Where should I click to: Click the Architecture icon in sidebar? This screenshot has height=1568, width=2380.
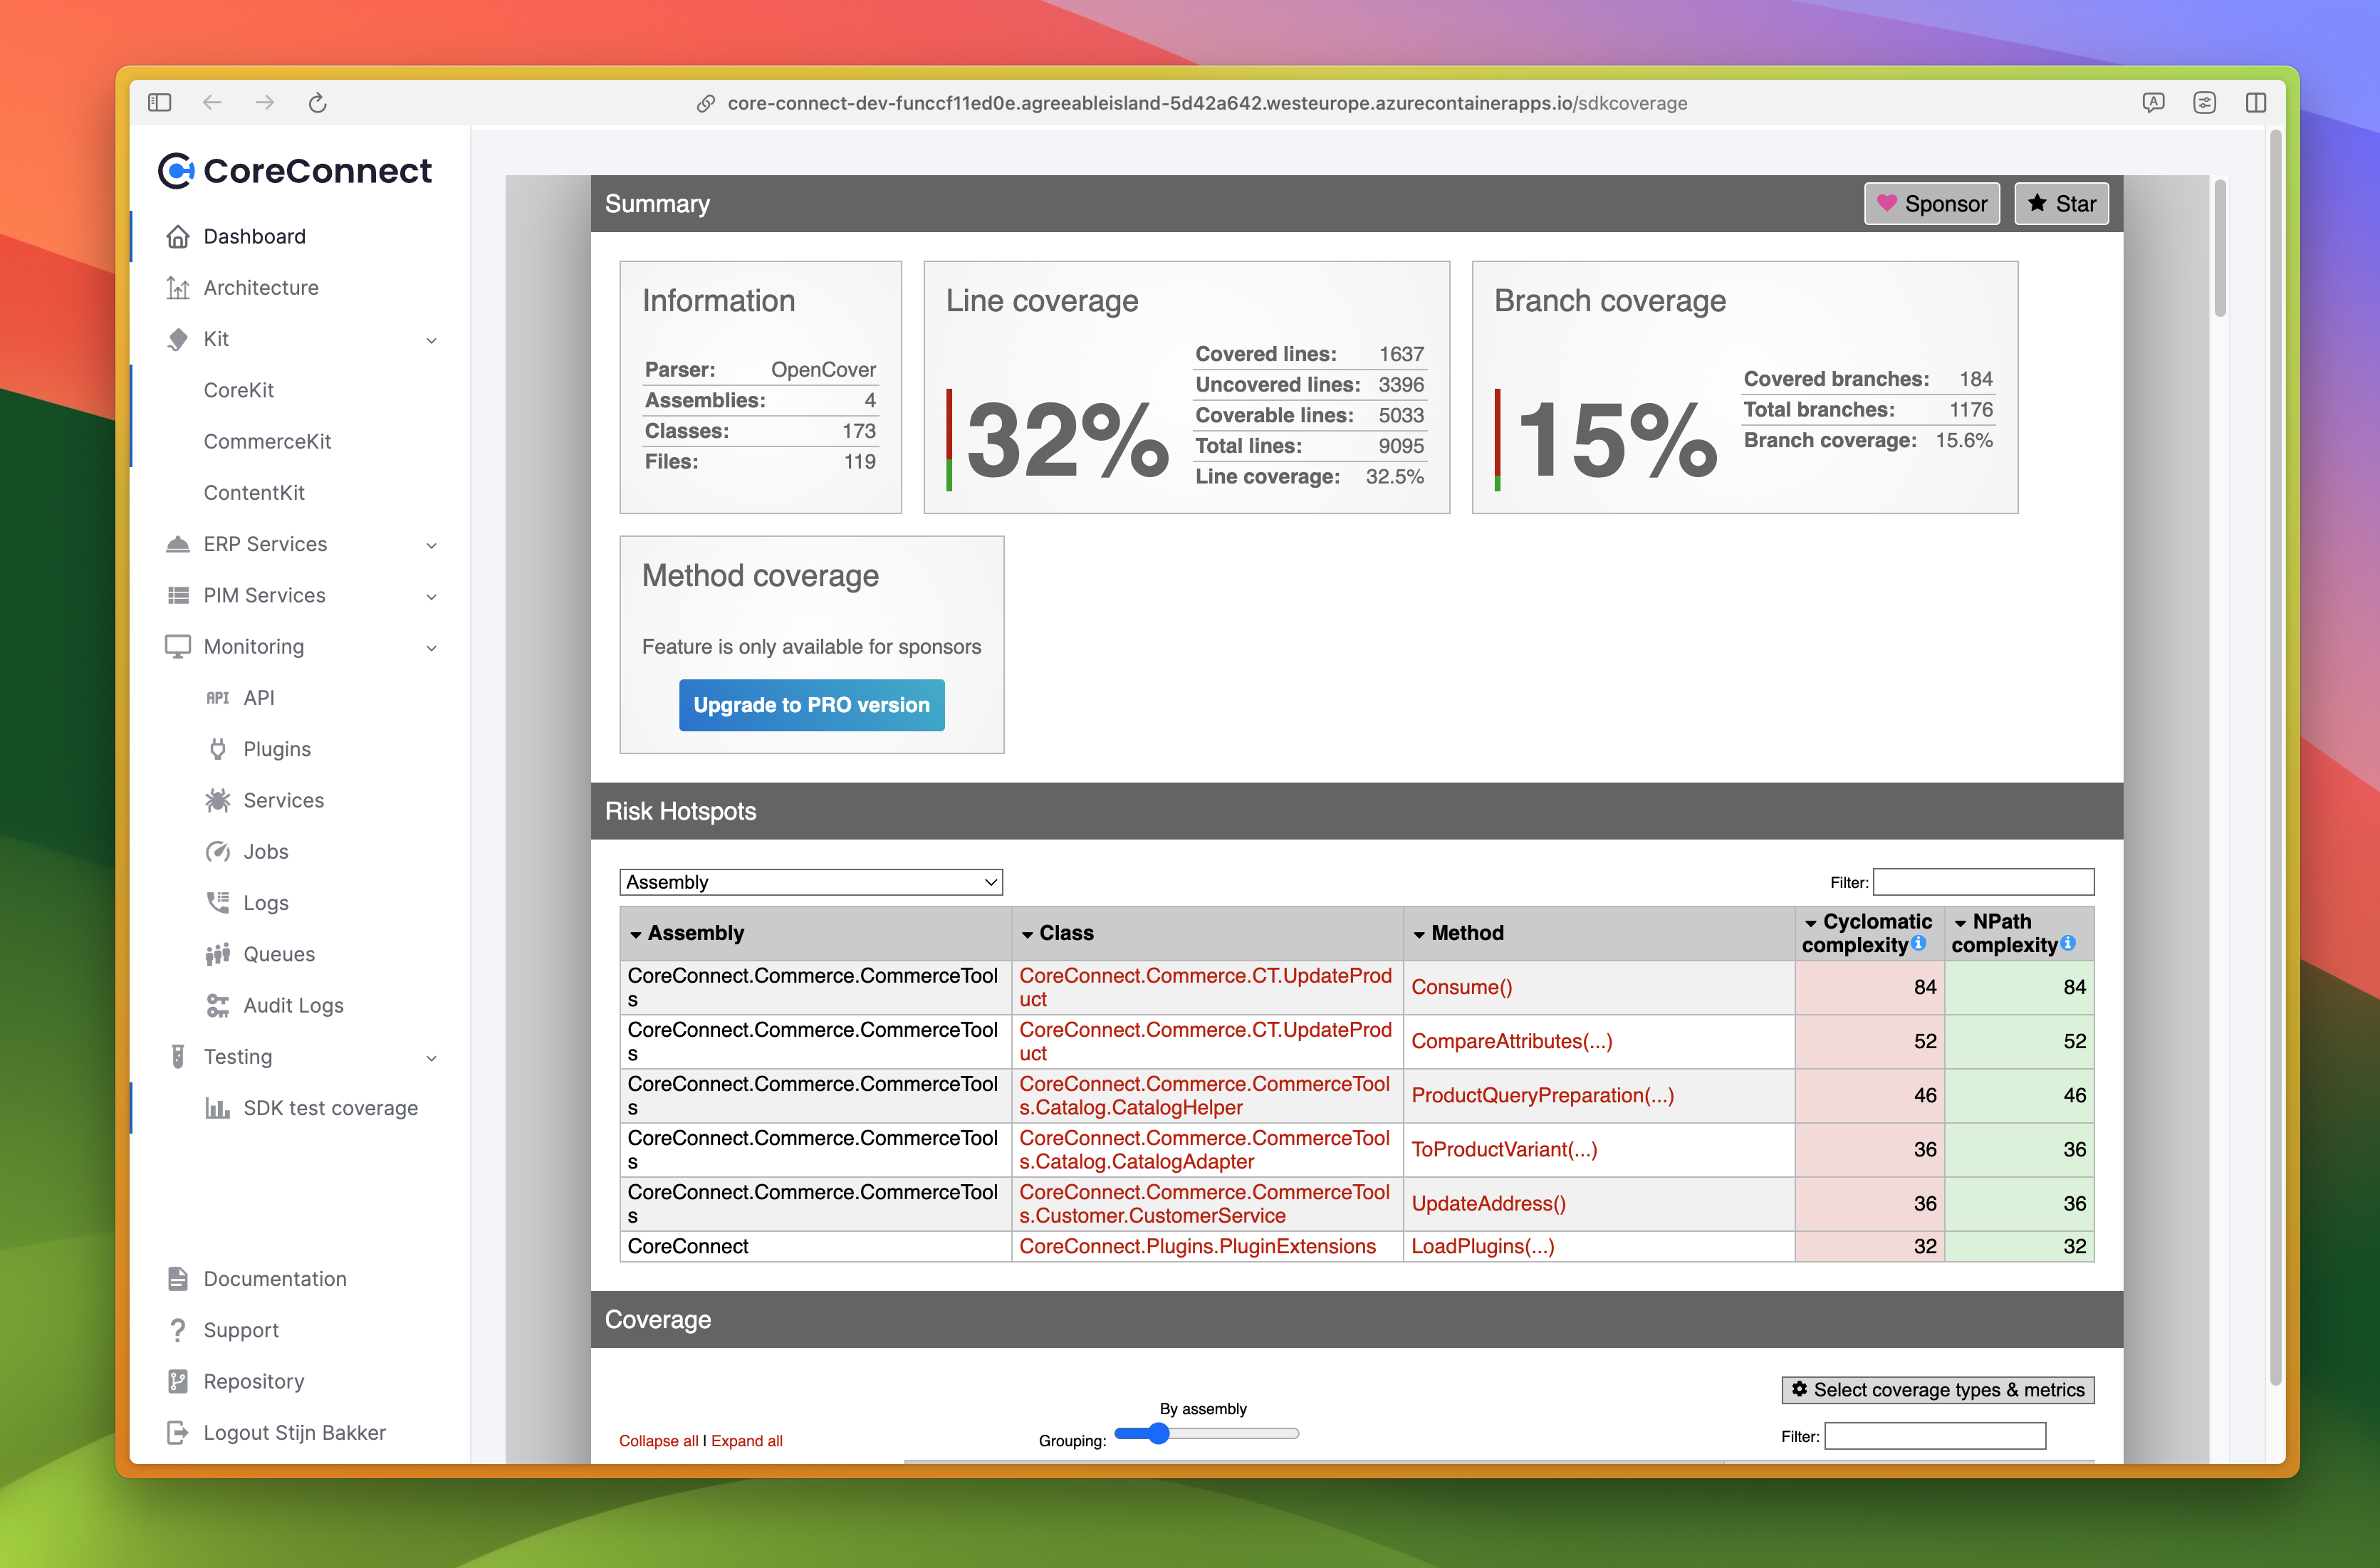point(178,288)
